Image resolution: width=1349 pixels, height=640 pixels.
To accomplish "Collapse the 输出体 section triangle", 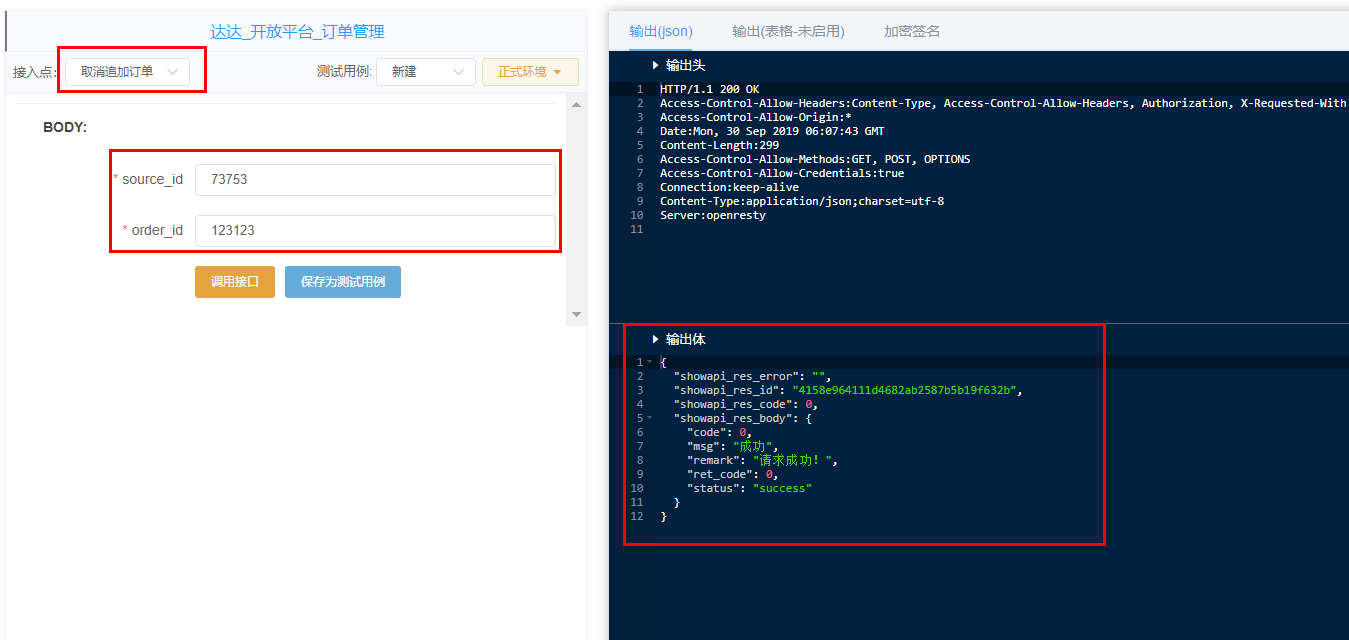I will 655,339.
